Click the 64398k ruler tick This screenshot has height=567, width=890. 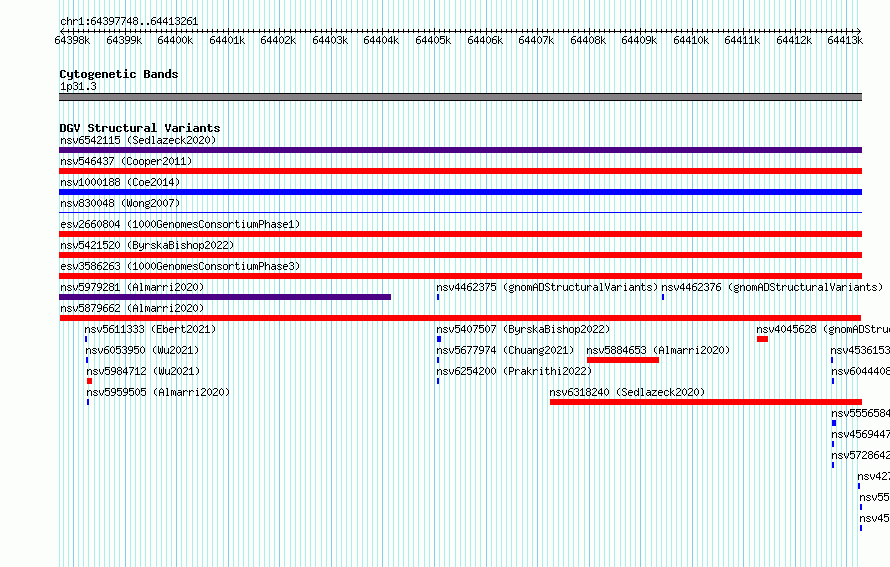click(x=72, y=40)
